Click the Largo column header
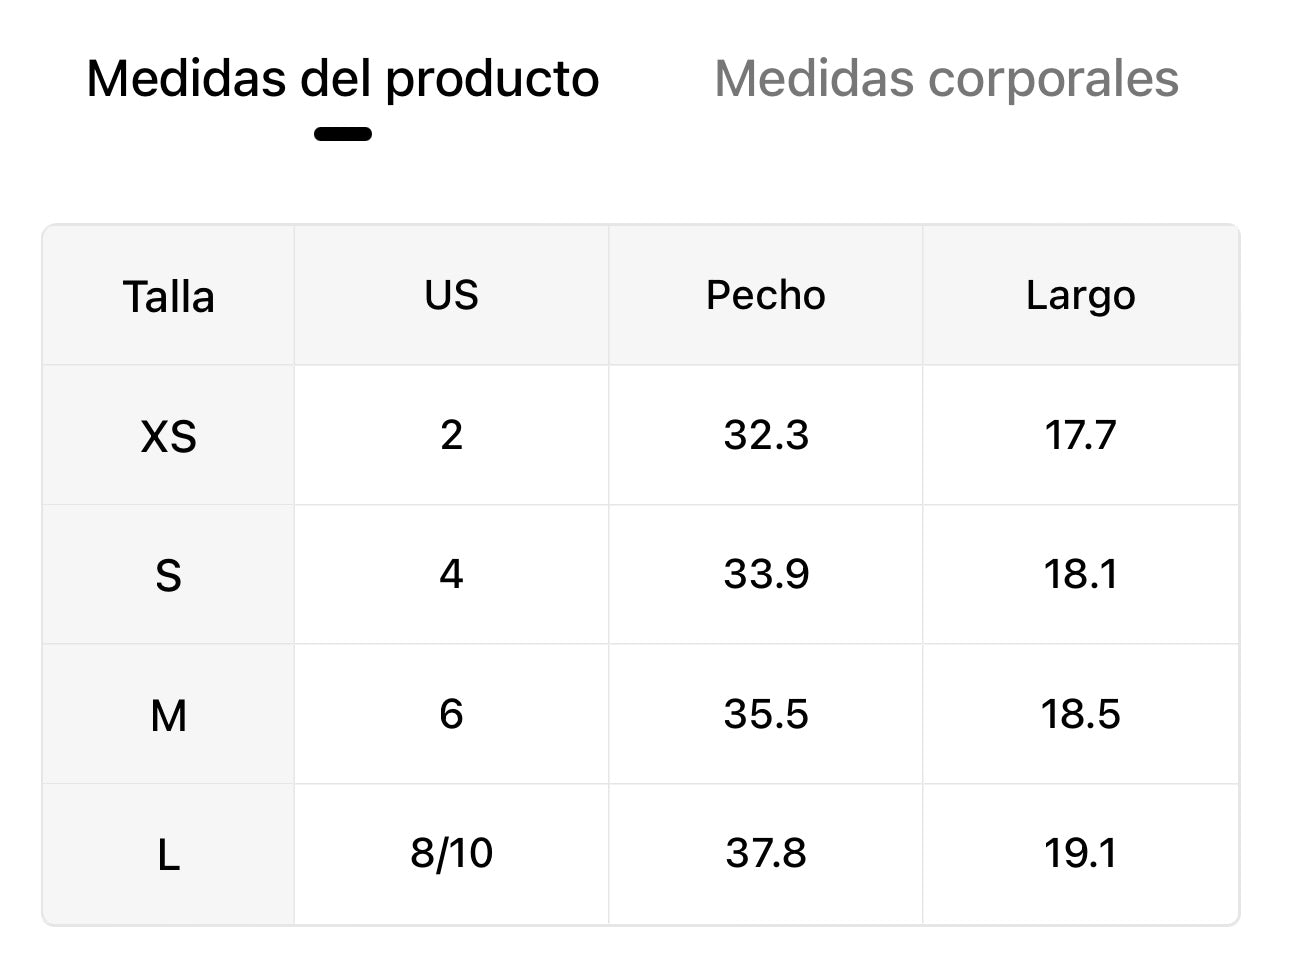The width and height of the screenshot is (1290, 973). (x=1080, y=295)
